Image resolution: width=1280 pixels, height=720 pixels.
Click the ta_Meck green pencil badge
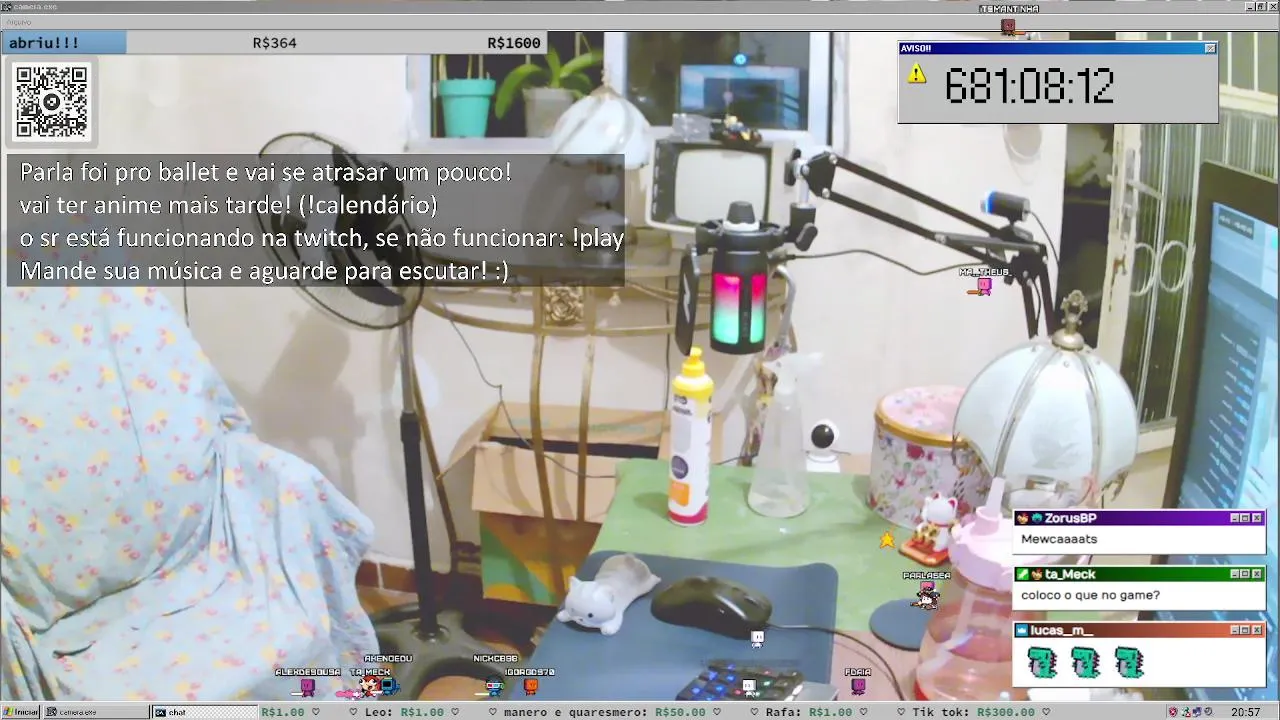tap(1022, 574)
